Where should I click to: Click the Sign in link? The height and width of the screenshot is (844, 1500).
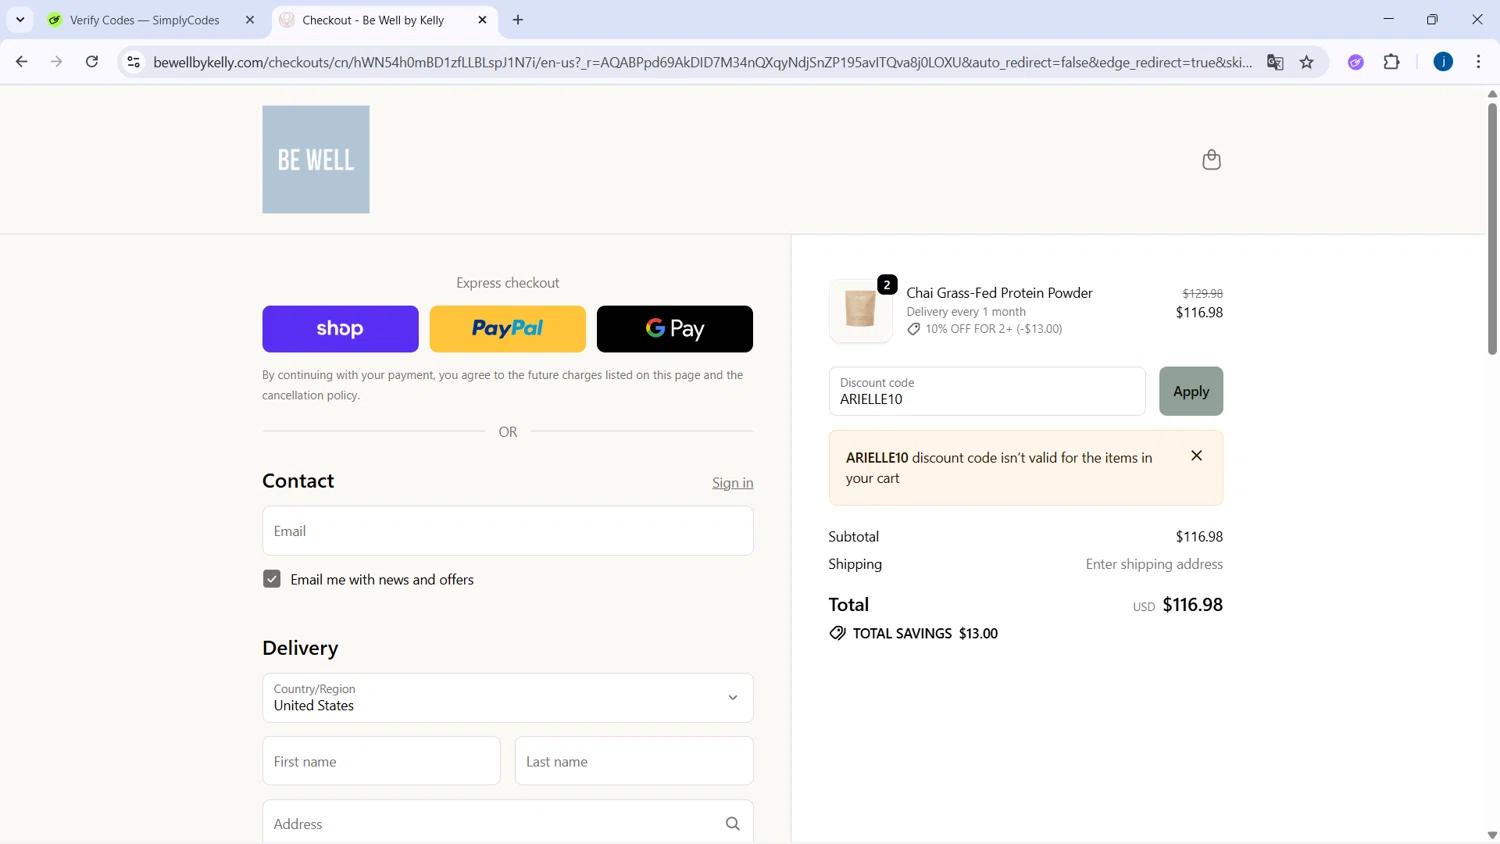click(733, 483)
